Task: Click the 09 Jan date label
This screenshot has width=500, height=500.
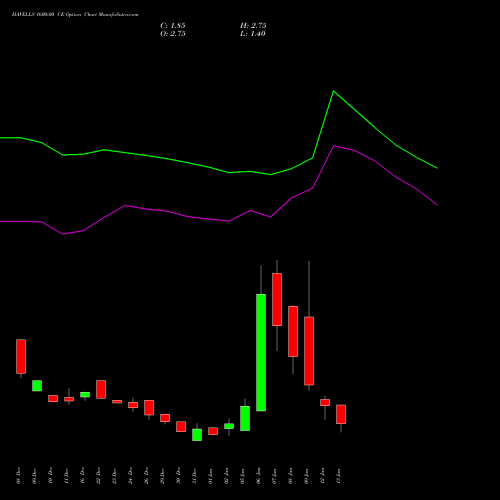Action: pyautogui.click(x=306, y=476)
